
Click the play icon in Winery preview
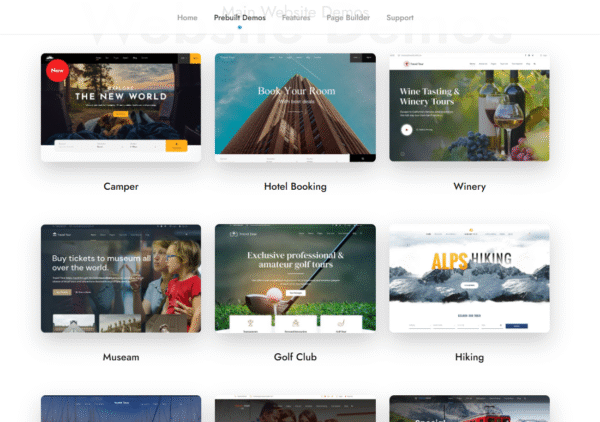click(x=406, y=130)
